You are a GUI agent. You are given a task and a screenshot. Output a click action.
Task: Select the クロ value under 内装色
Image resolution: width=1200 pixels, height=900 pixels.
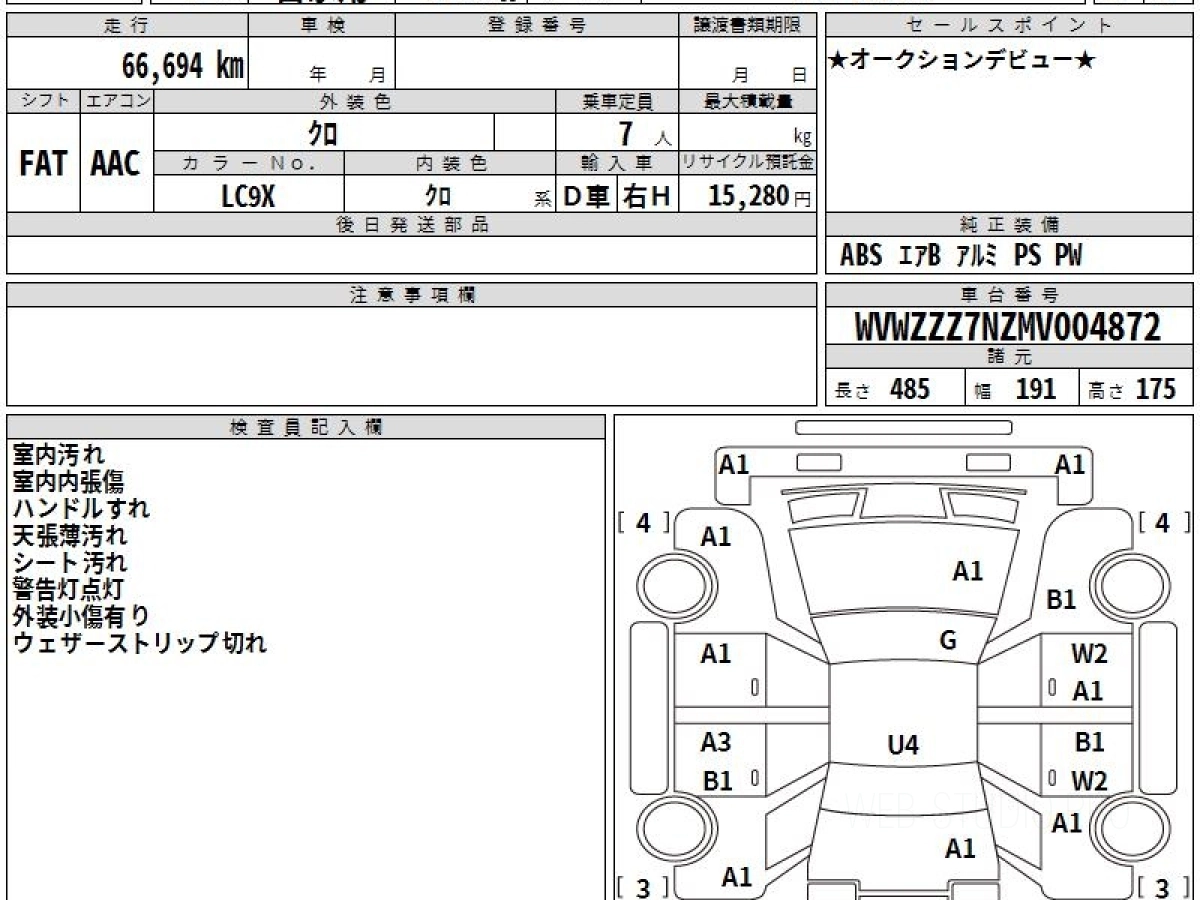pyautogui.click(x=438, y=196)
